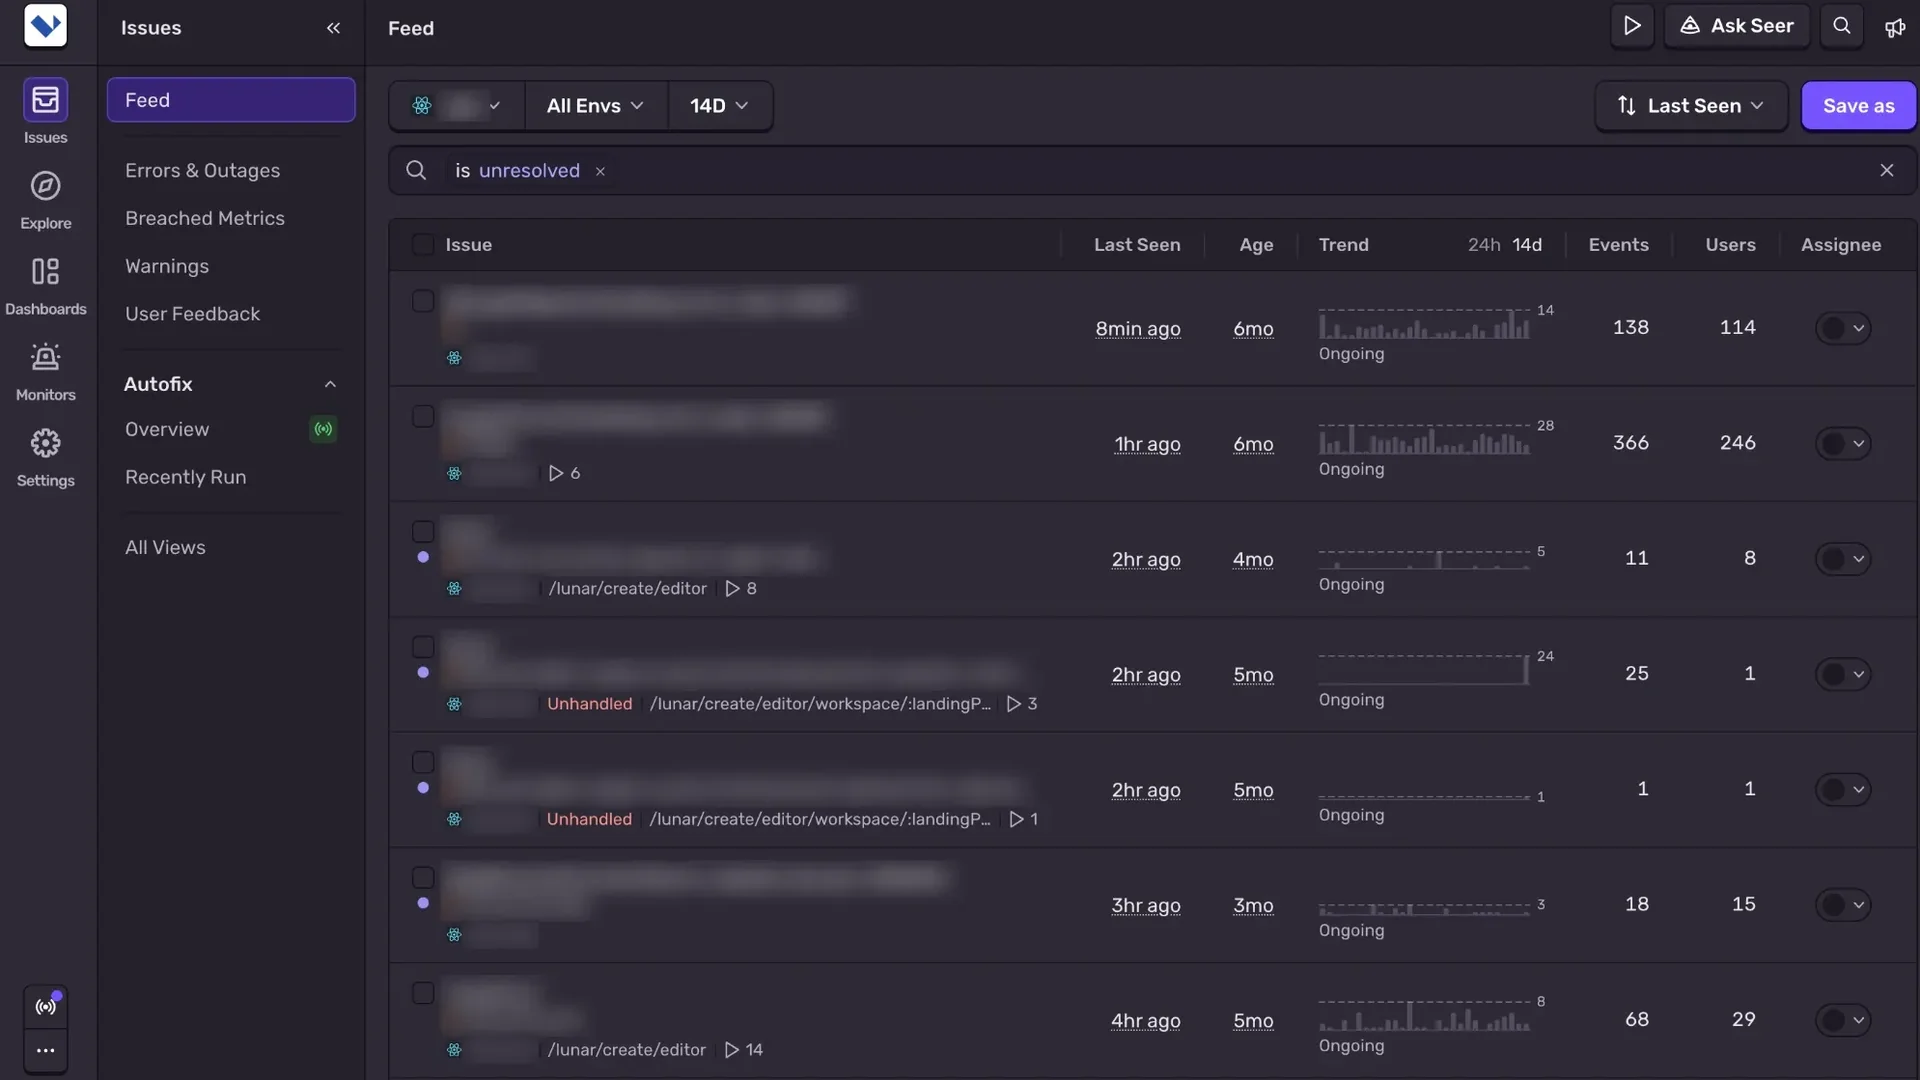Switch trend to 24h

[x=1484, y=245]
